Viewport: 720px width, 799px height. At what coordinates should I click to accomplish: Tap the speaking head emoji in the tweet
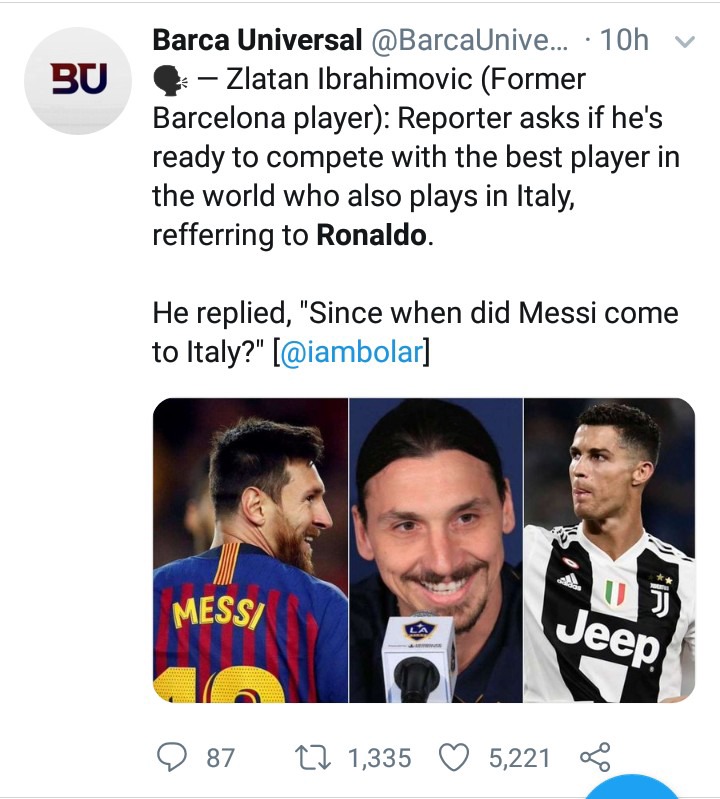170,82
